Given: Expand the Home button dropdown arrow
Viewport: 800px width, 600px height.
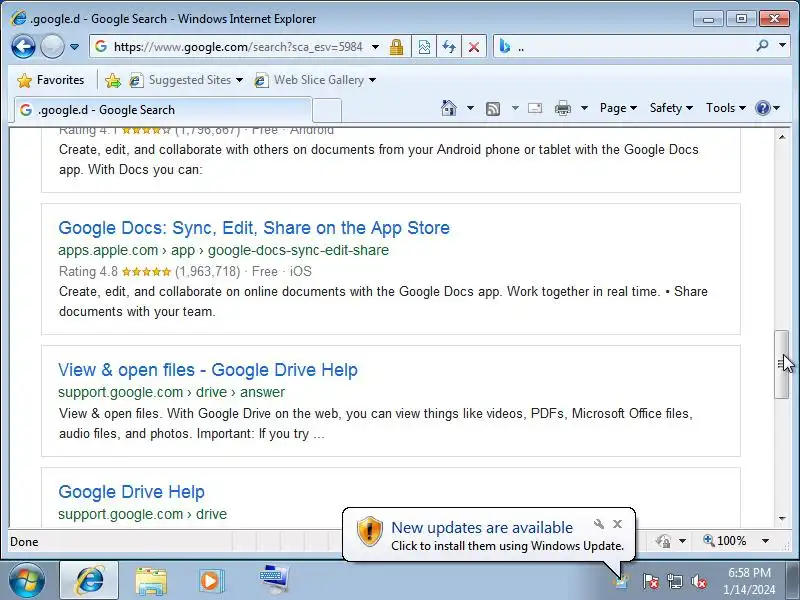Looking at the screenshot, I should [x=470, y=108].
